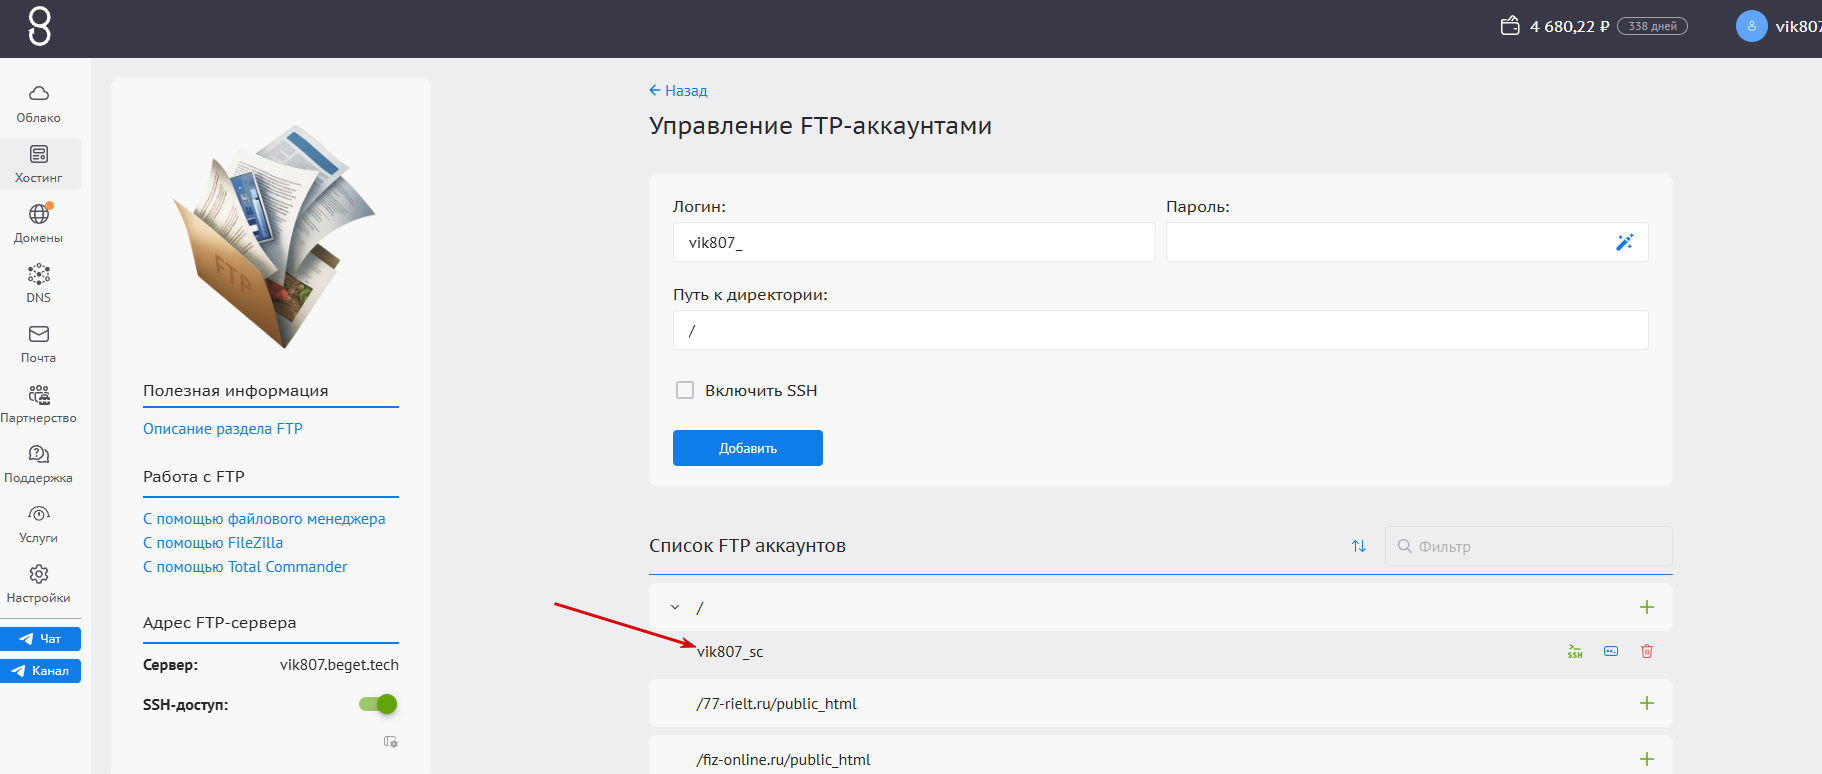
Task: Toggle the SSH-доступ switch off
Action: 378,704
